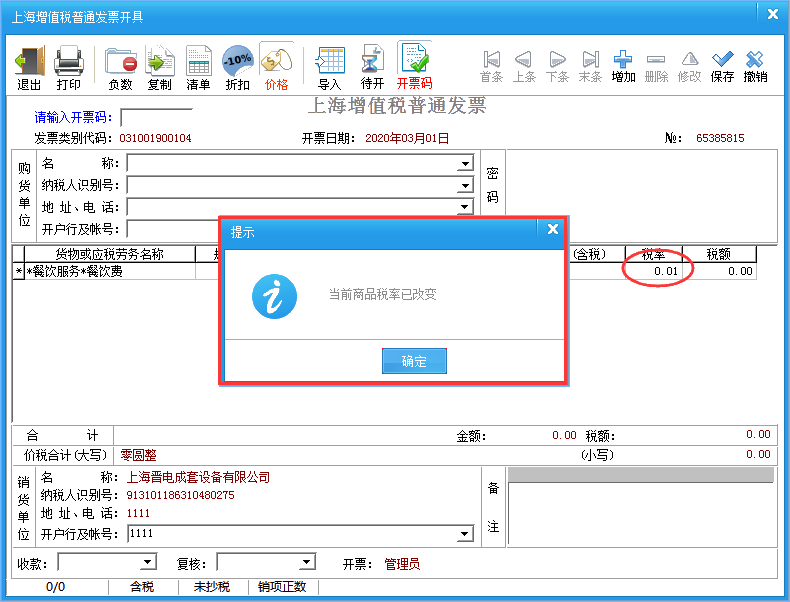
Task: Click the 税额 cell in the 餐饮费 row
Action: tap(719, 271)
